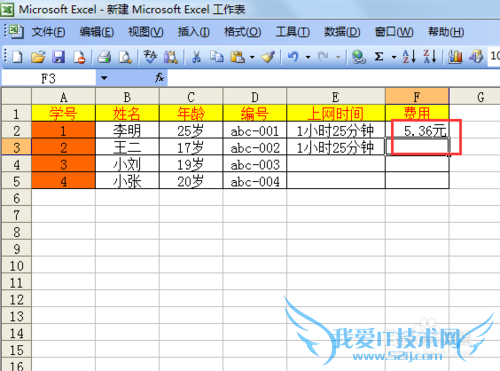Open the 工具(T) menu
500x371 pixels.
pyautogui.click(x=293, y=32)
